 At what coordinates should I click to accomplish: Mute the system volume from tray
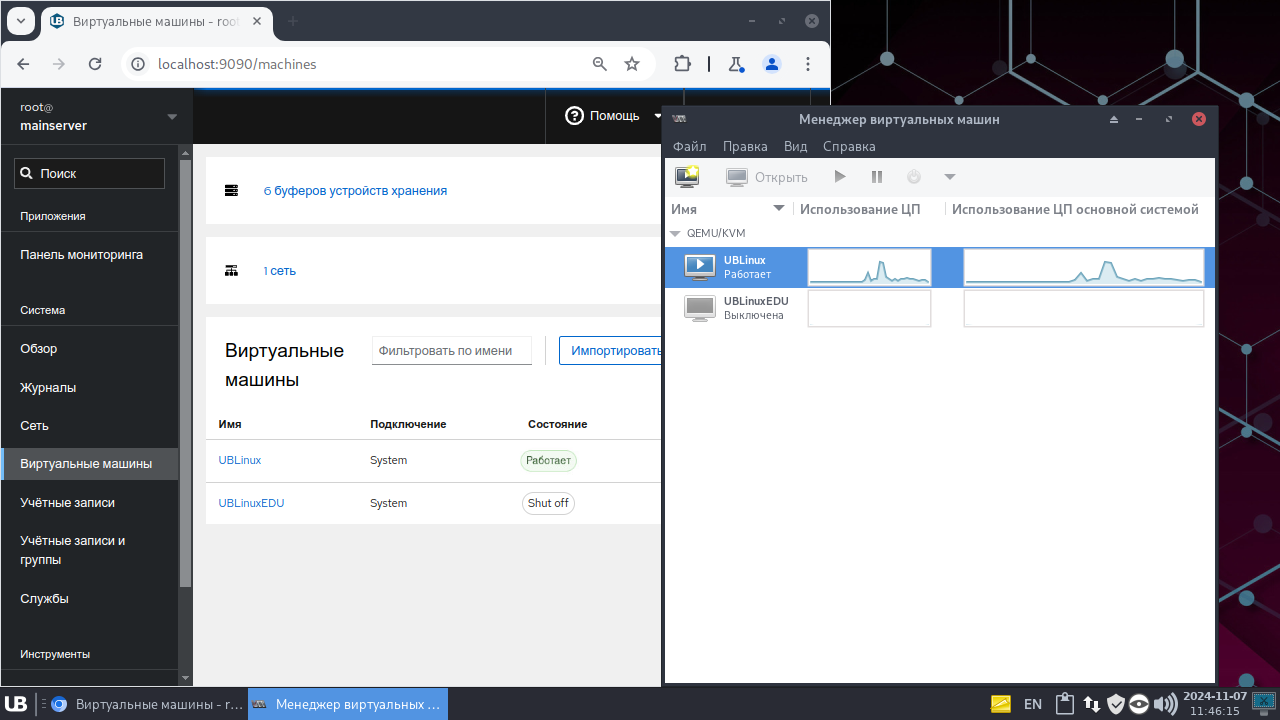click(x=1165, y=703)
